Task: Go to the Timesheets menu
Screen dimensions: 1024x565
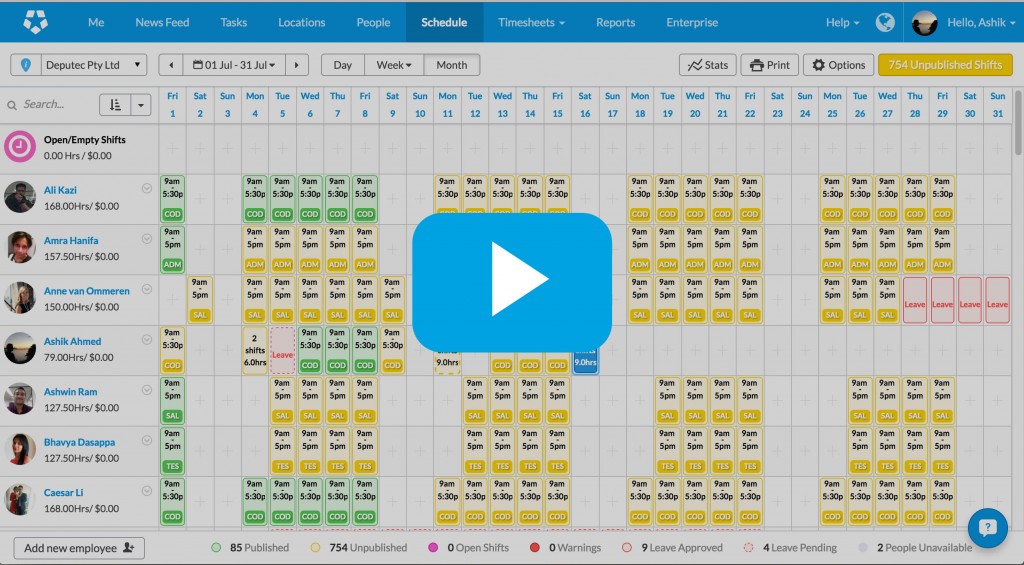Action: pos(530,22)
